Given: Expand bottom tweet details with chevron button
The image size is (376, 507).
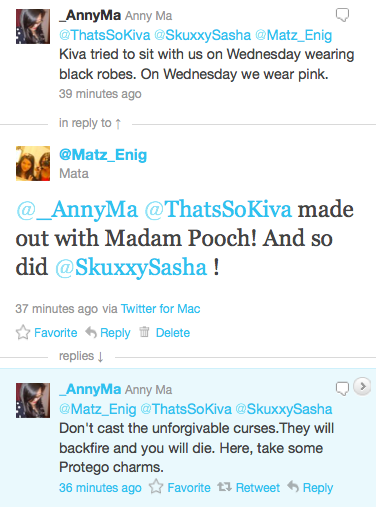Looking at the screenshot, I should point(362,387).
